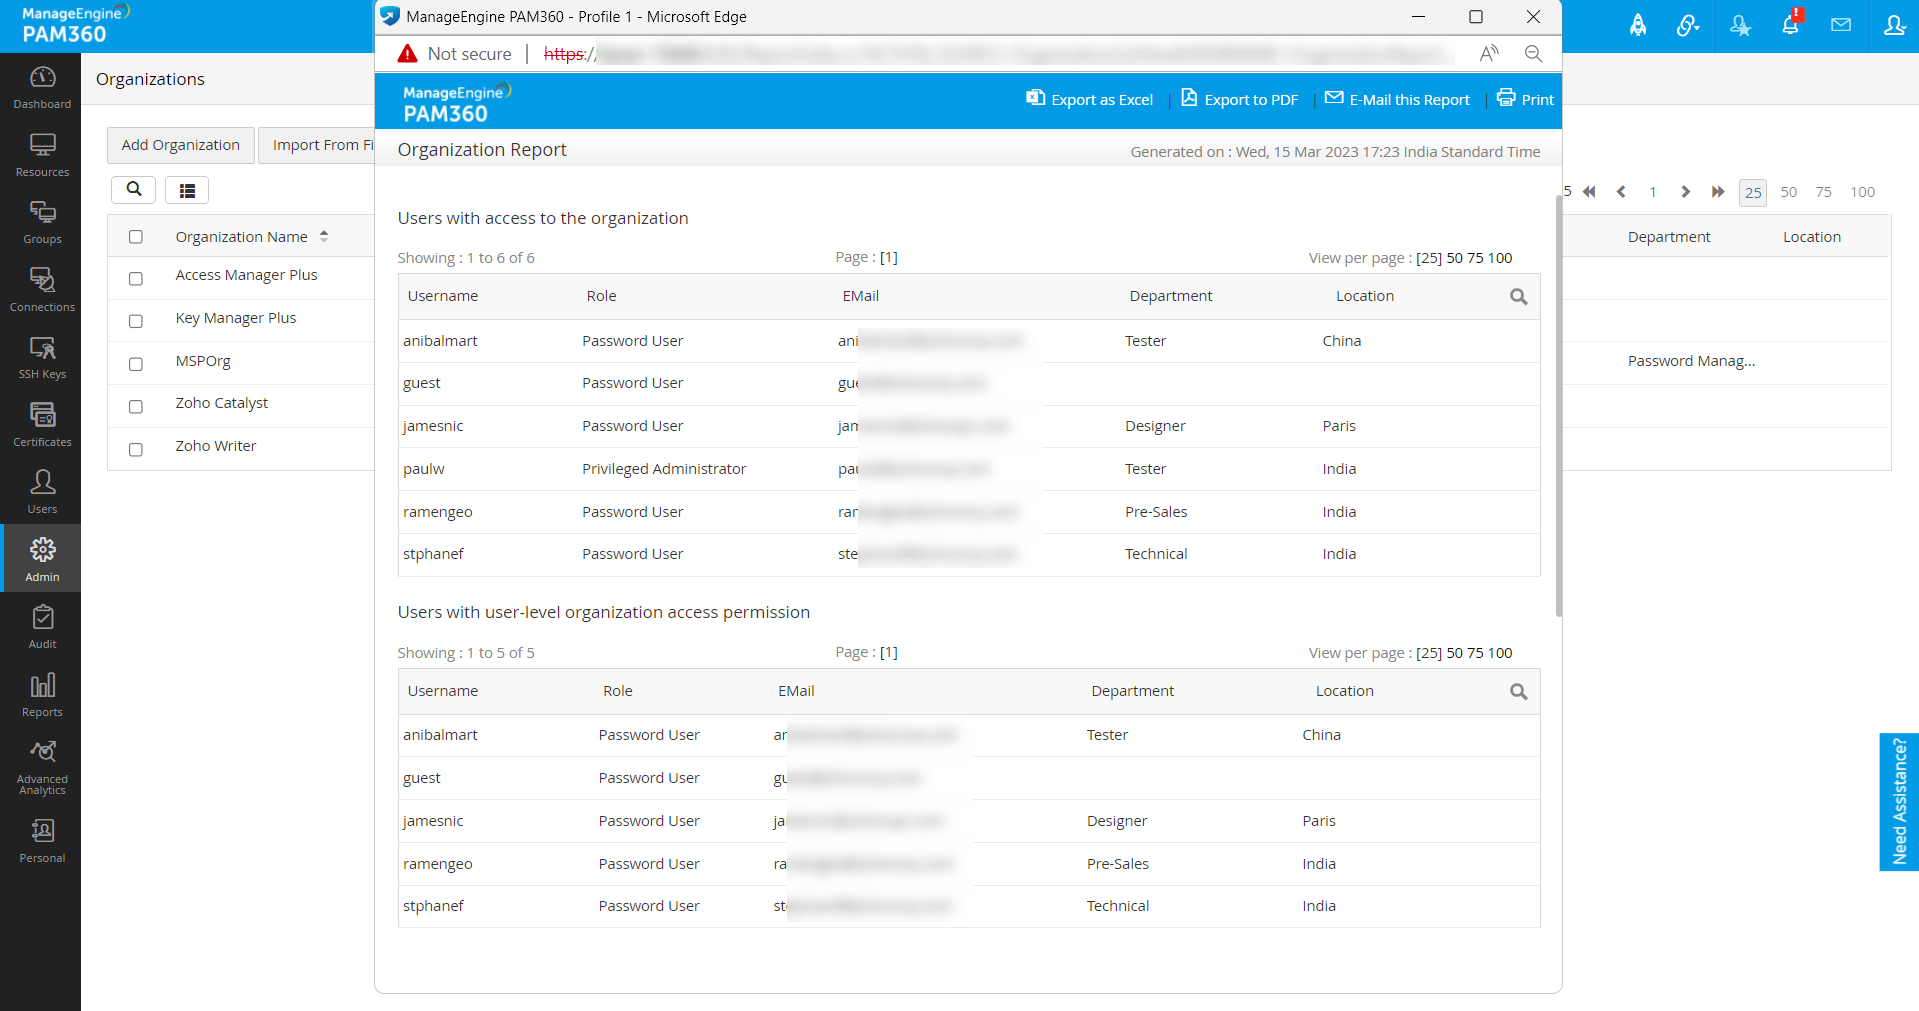Image resolution: width=1919 pixels, height=1011 pixels.
Task: Click Export as Excel
Action: click(1090, 99)
